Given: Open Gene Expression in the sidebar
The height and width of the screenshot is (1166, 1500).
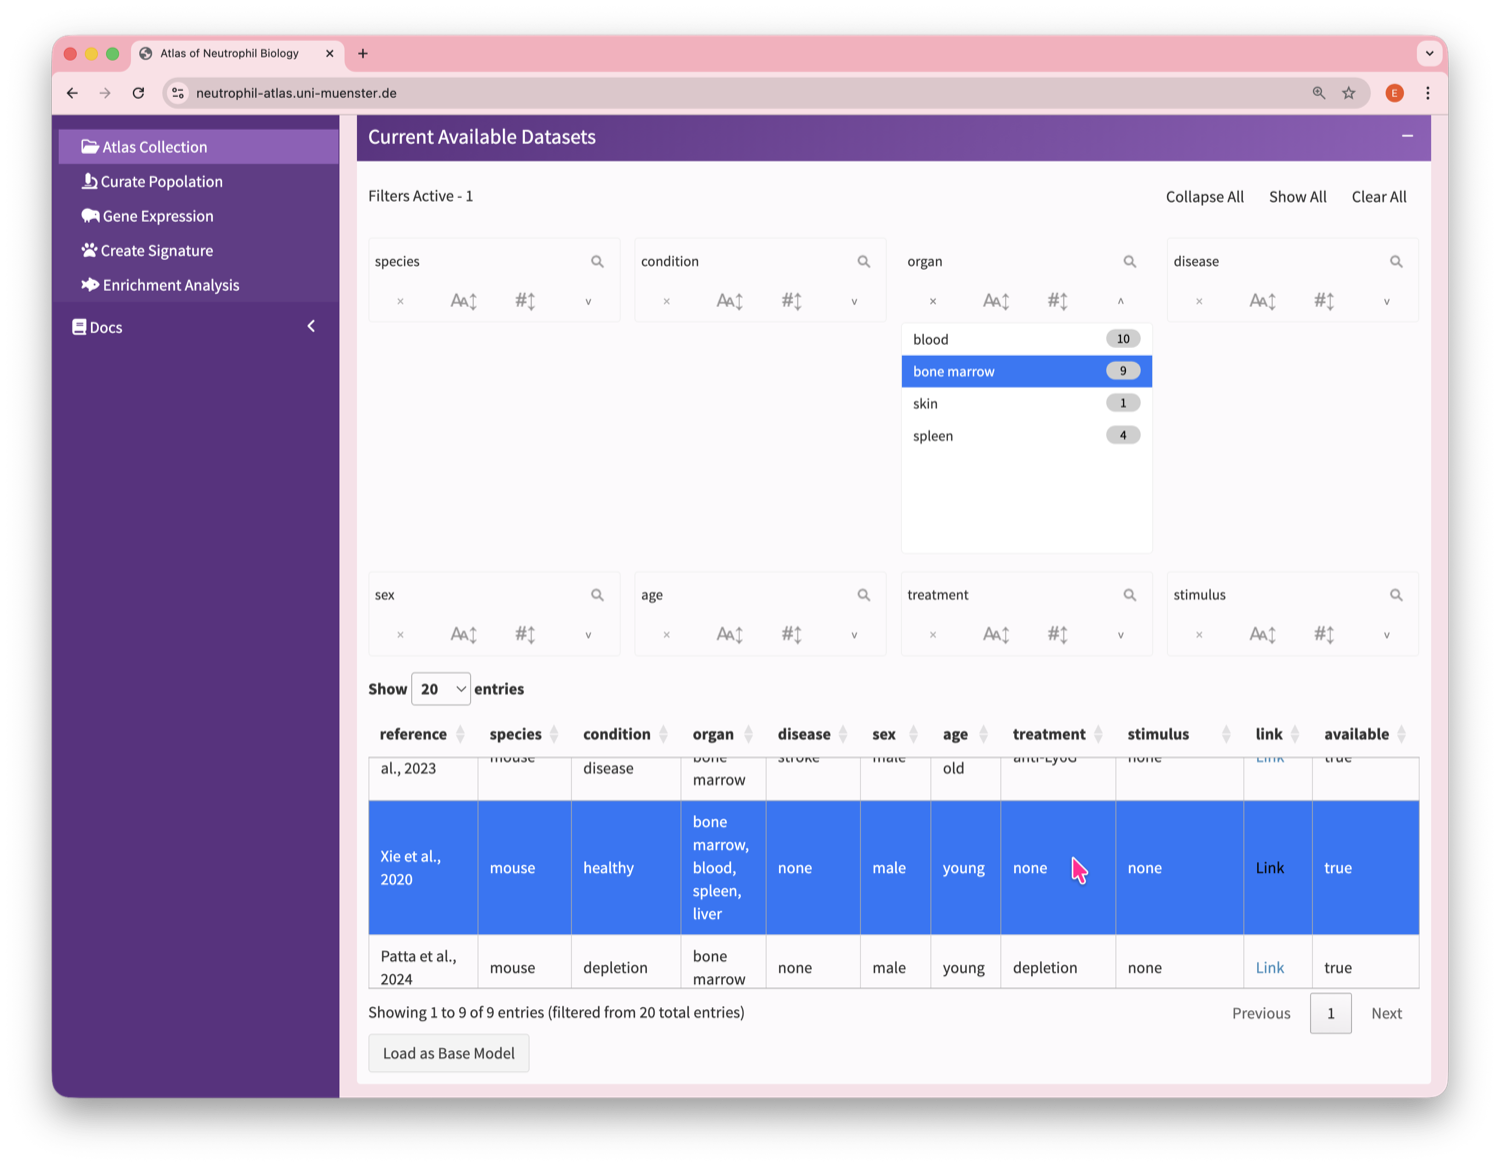Looking at the screenshot, I should tap(157, 216).
